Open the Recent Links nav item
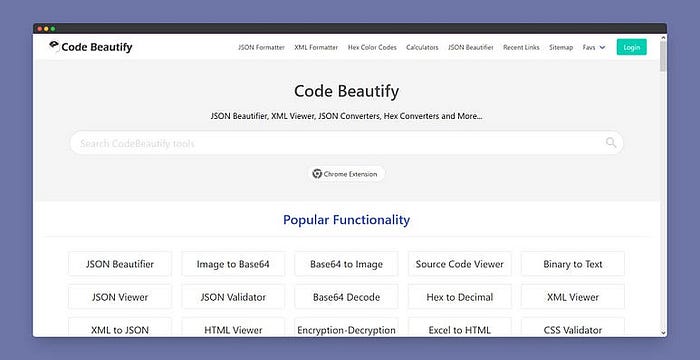Viewport: 700px width, 360px height. pos(521,47)
